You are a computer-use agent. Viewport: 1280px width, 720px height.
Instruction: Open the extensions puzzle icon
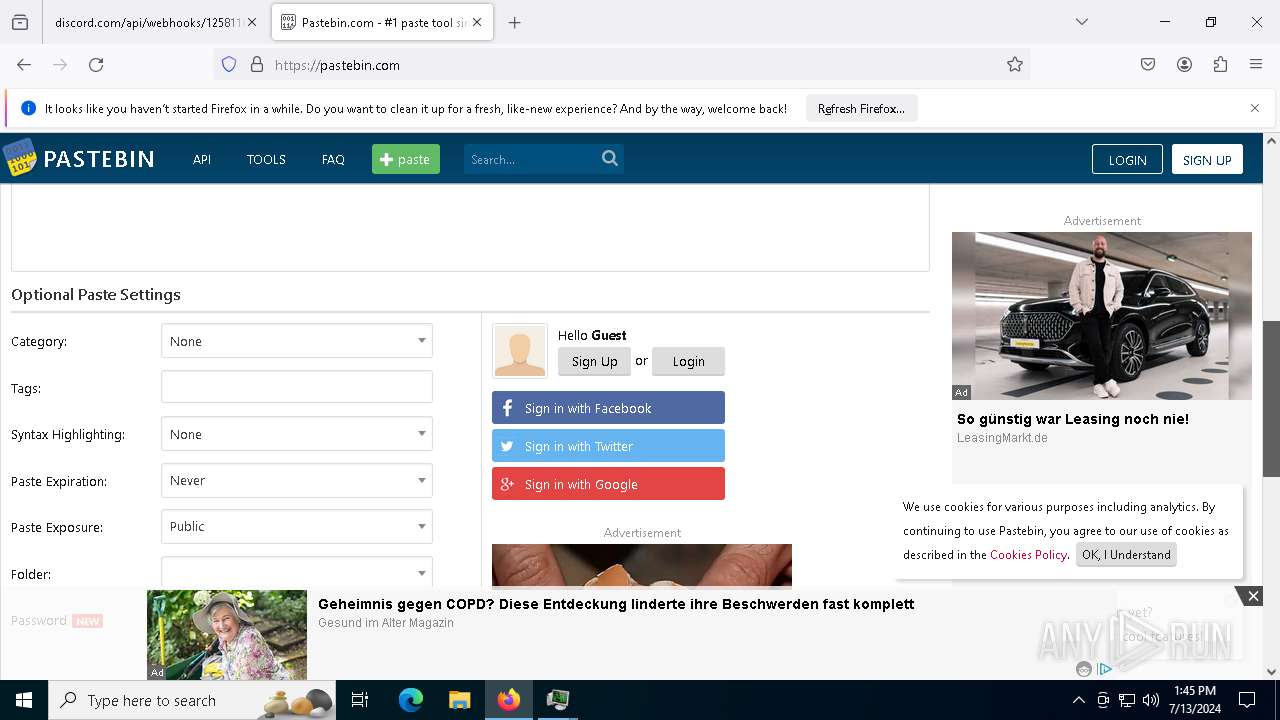[1220, 64]
